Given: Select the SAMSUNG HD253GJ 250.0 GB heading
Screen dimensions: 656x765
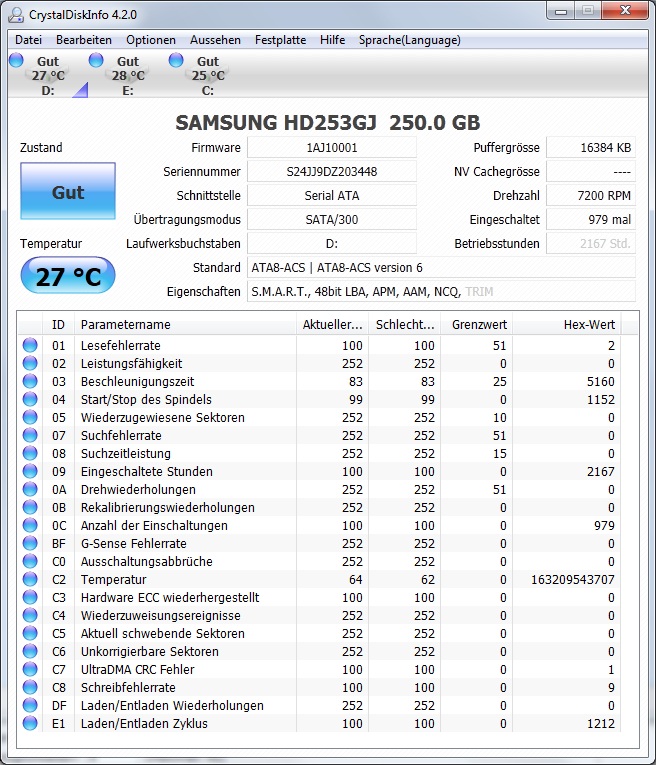Looking at the screenshot, I should point(328,122).
